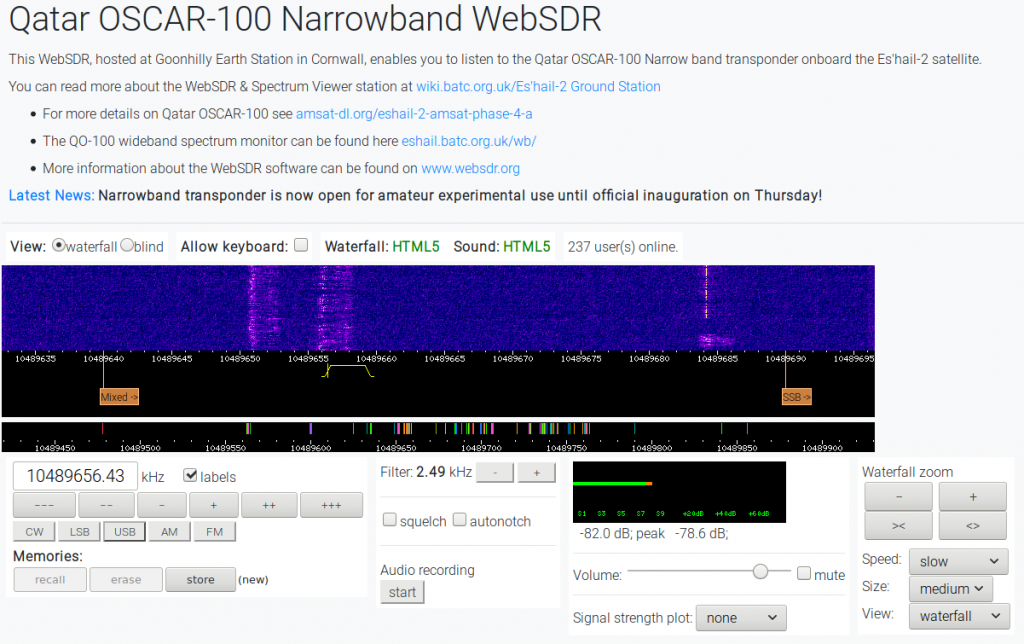Click the waterfall max zoom out <> button

pos(972,526)
